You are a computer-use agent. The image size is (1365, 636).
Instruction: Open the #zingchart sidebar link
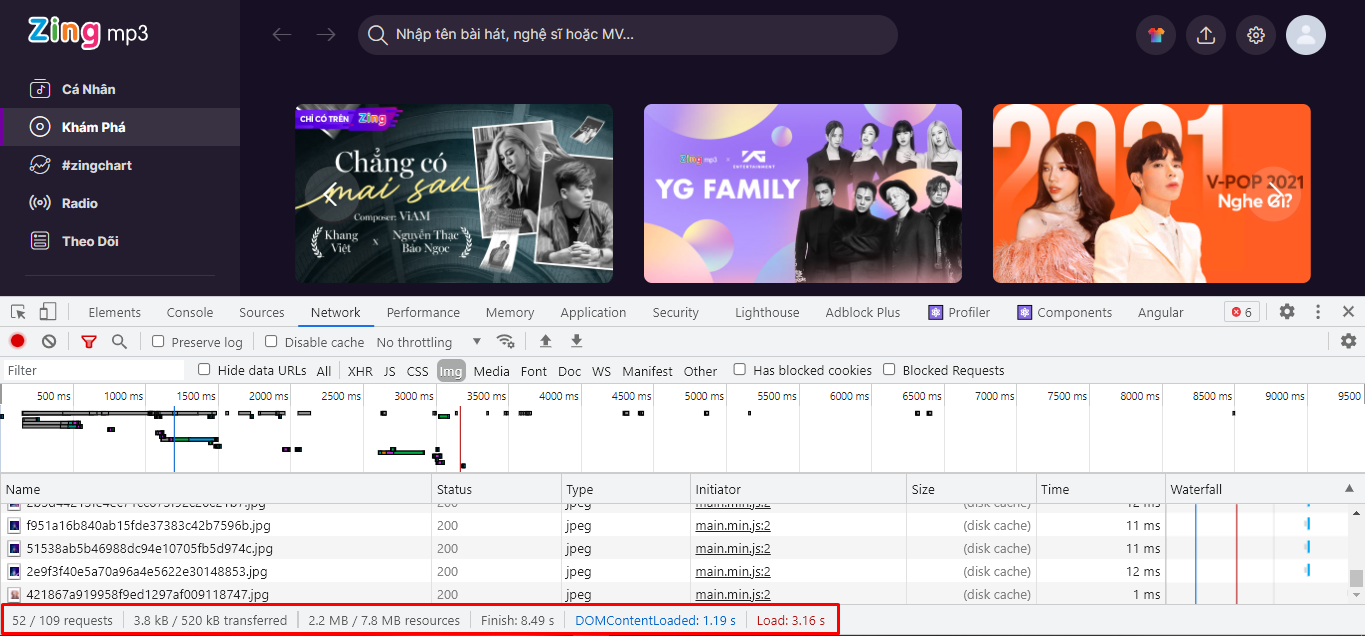tap(96, 165)
